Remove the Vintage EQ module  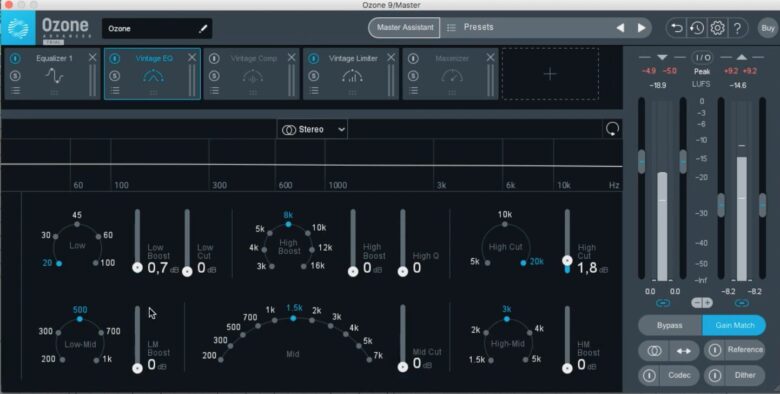pyautogui.click(x=192, y=58)
